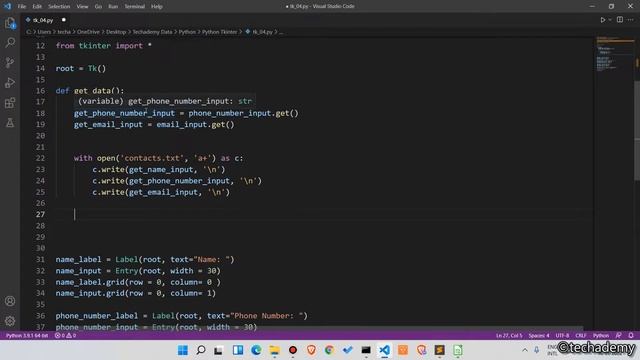The width and height of the screenshot is (640, 360).
Task: Expand the run button dropdown arrow
Action: click(610, 20)
